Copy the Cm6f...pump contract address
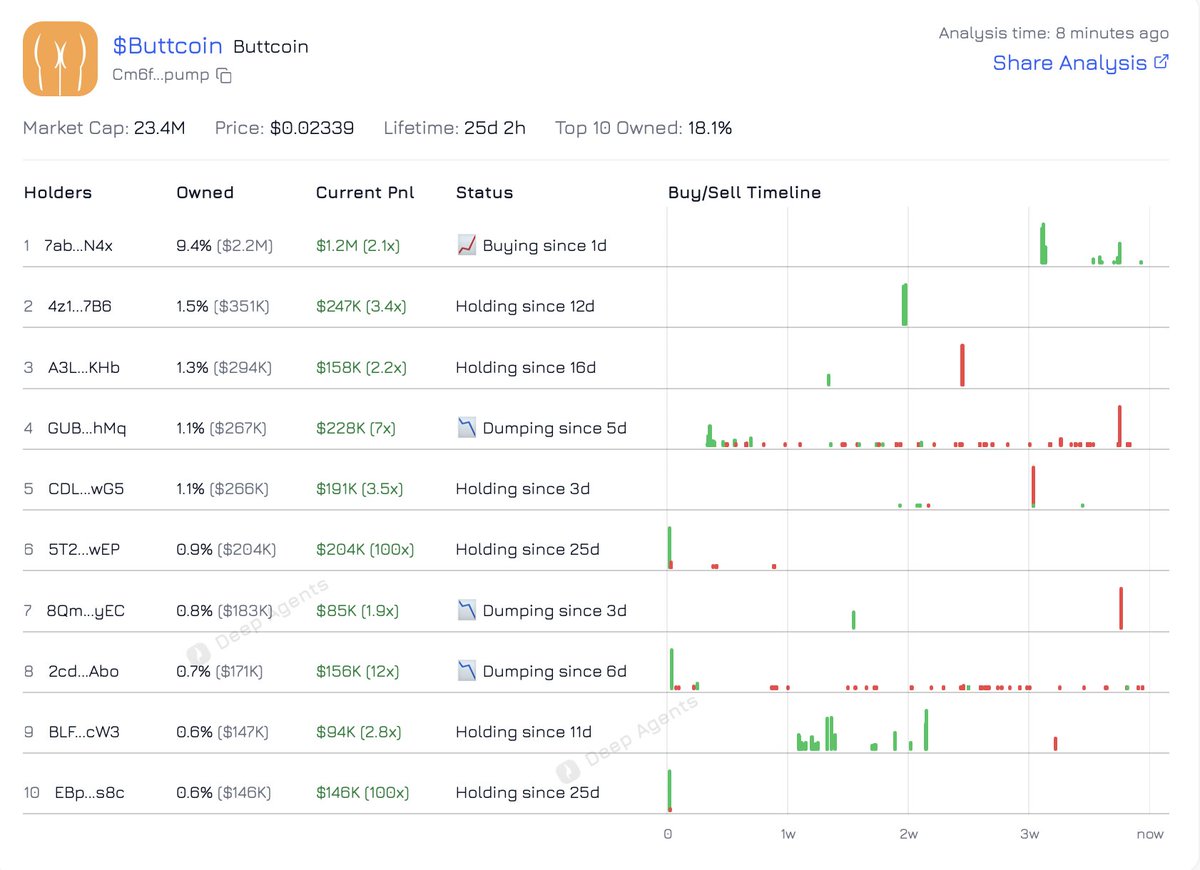Screen dimensions: 1200x870 pyautogui.click(x=225, y=76)
